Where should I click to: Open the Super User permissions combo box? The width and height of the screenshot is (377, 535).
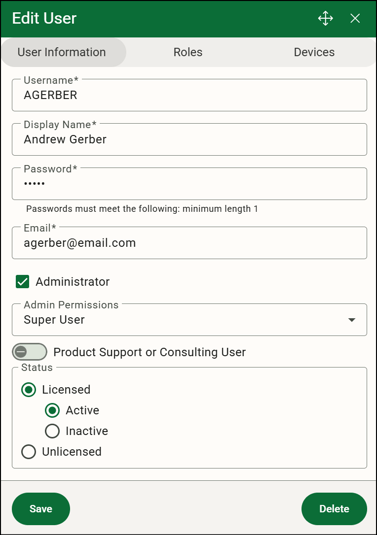(189, 320)
